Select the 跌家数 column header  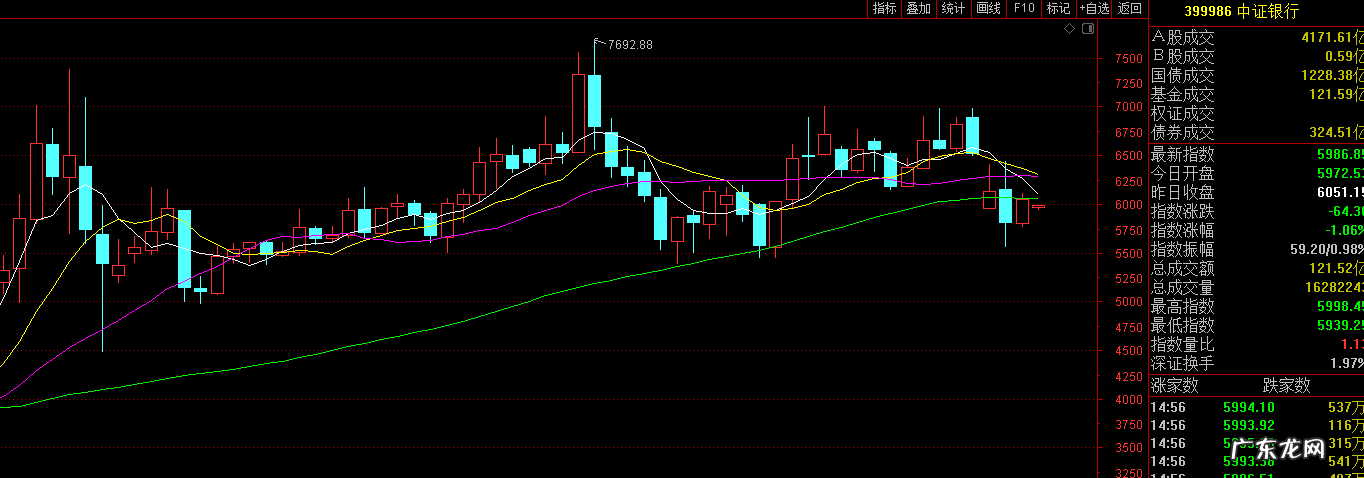[x=1286, y=386]
